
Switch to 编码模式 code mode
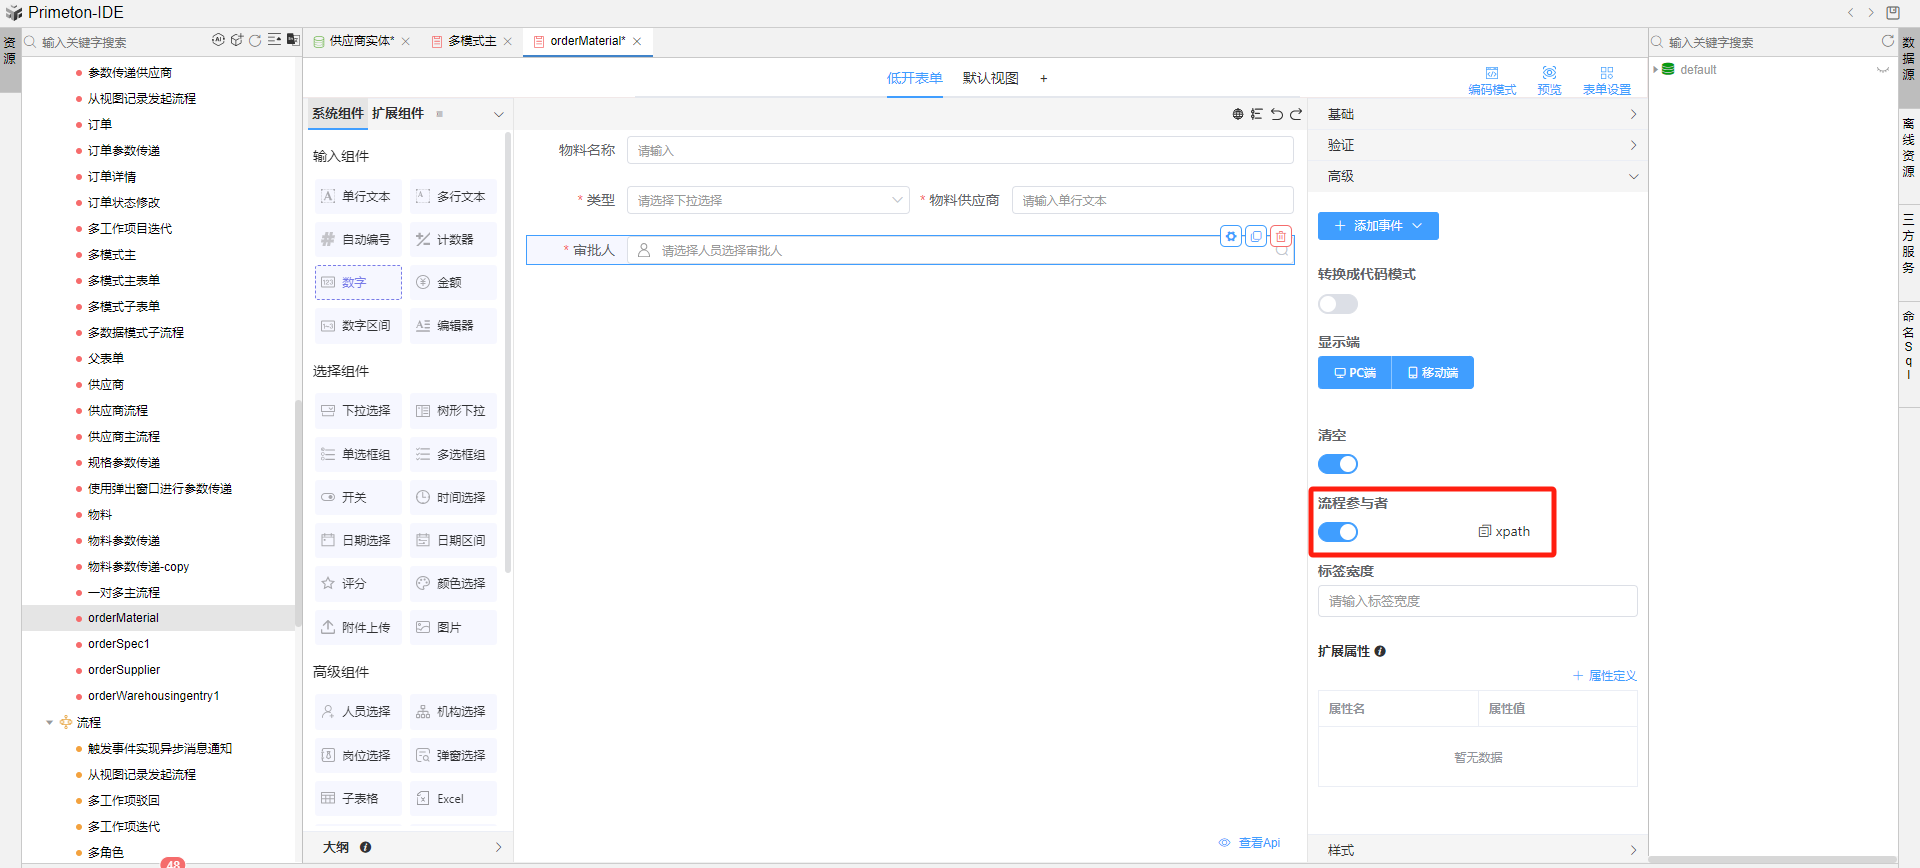1491,80
